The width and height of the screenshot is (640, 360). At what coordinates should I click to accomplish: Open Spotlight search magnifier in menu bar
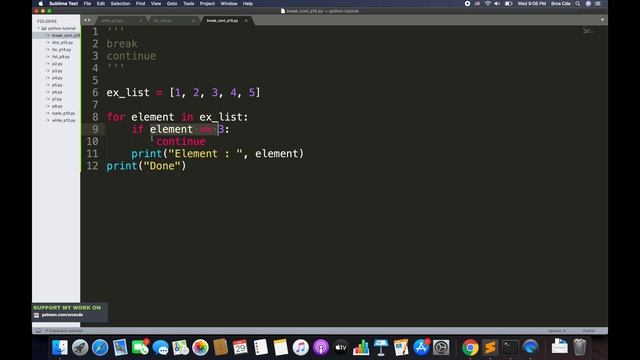578,3
